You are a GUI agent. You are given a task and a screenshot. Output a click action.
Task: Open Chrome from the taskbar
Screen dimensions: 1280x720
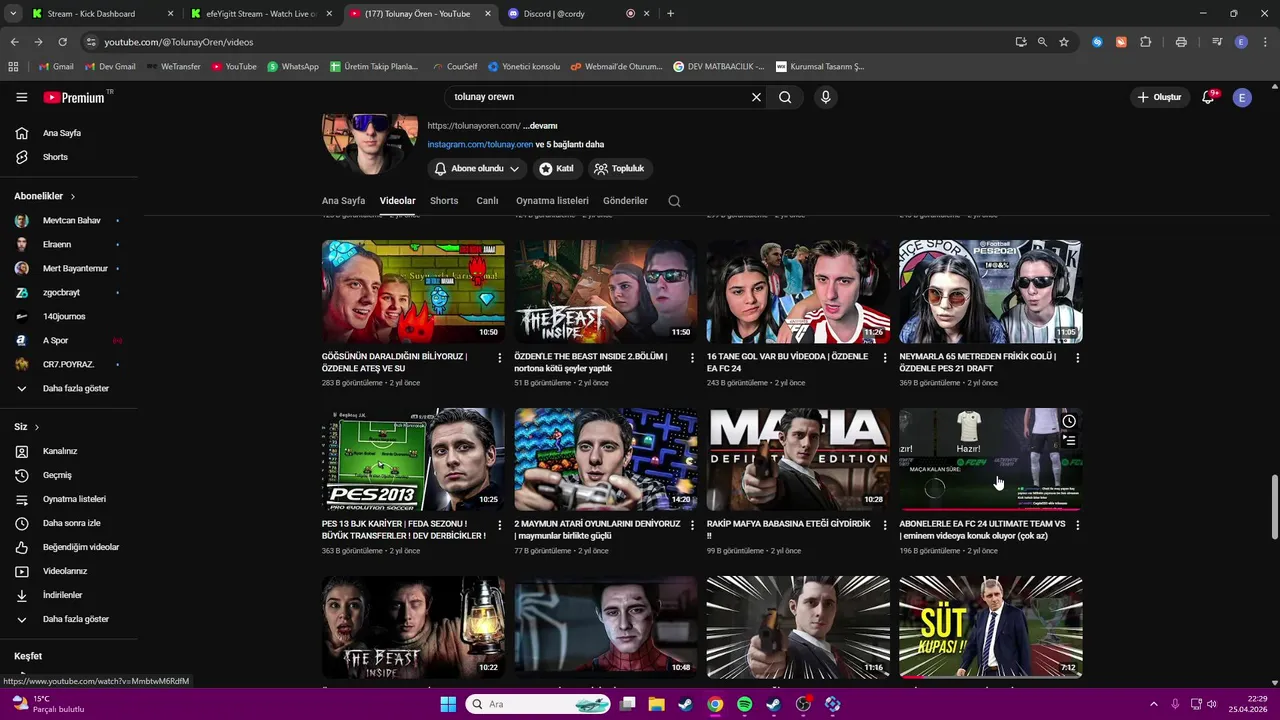click(x=715, y=704)
